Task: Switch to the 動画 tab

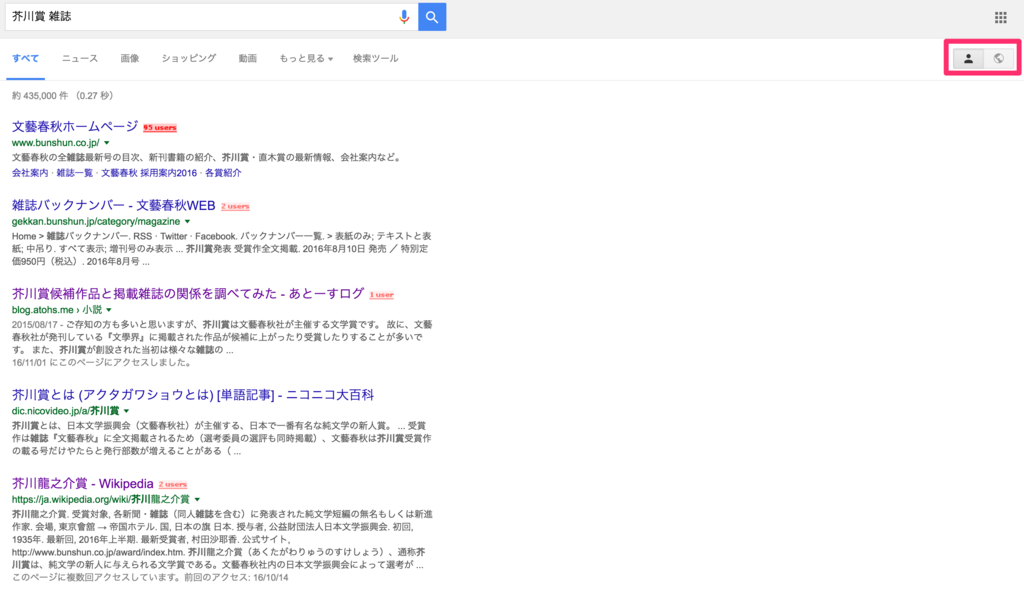Action: (248, 58)
